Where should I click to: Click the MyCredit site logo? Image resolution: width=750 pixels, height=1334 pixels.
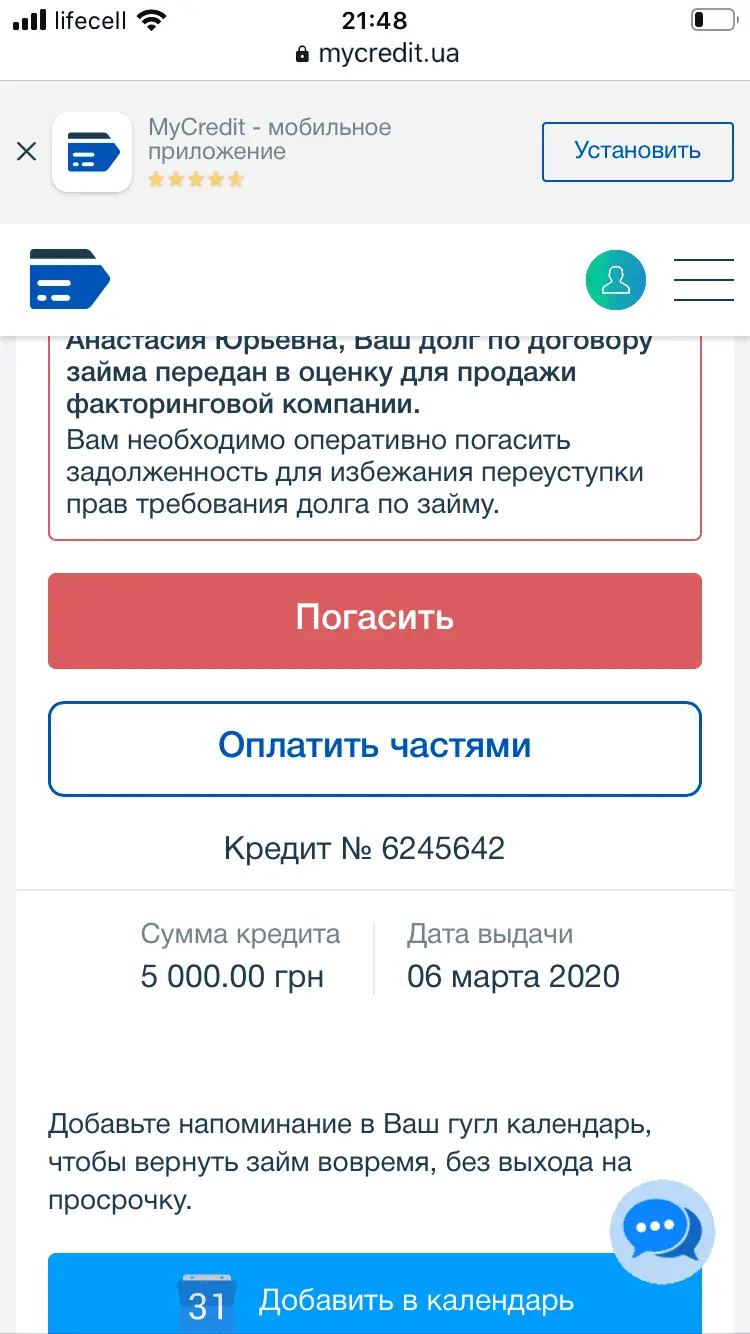click(70, 279)
